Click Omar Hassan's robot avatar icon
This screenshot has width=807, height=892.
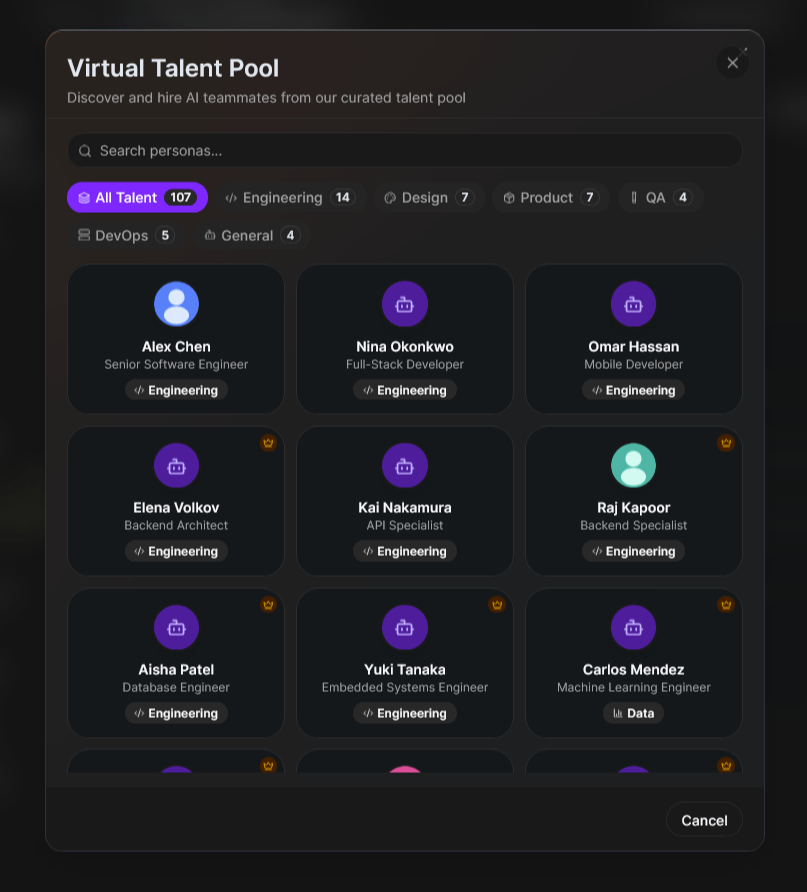tap(633, 304)
